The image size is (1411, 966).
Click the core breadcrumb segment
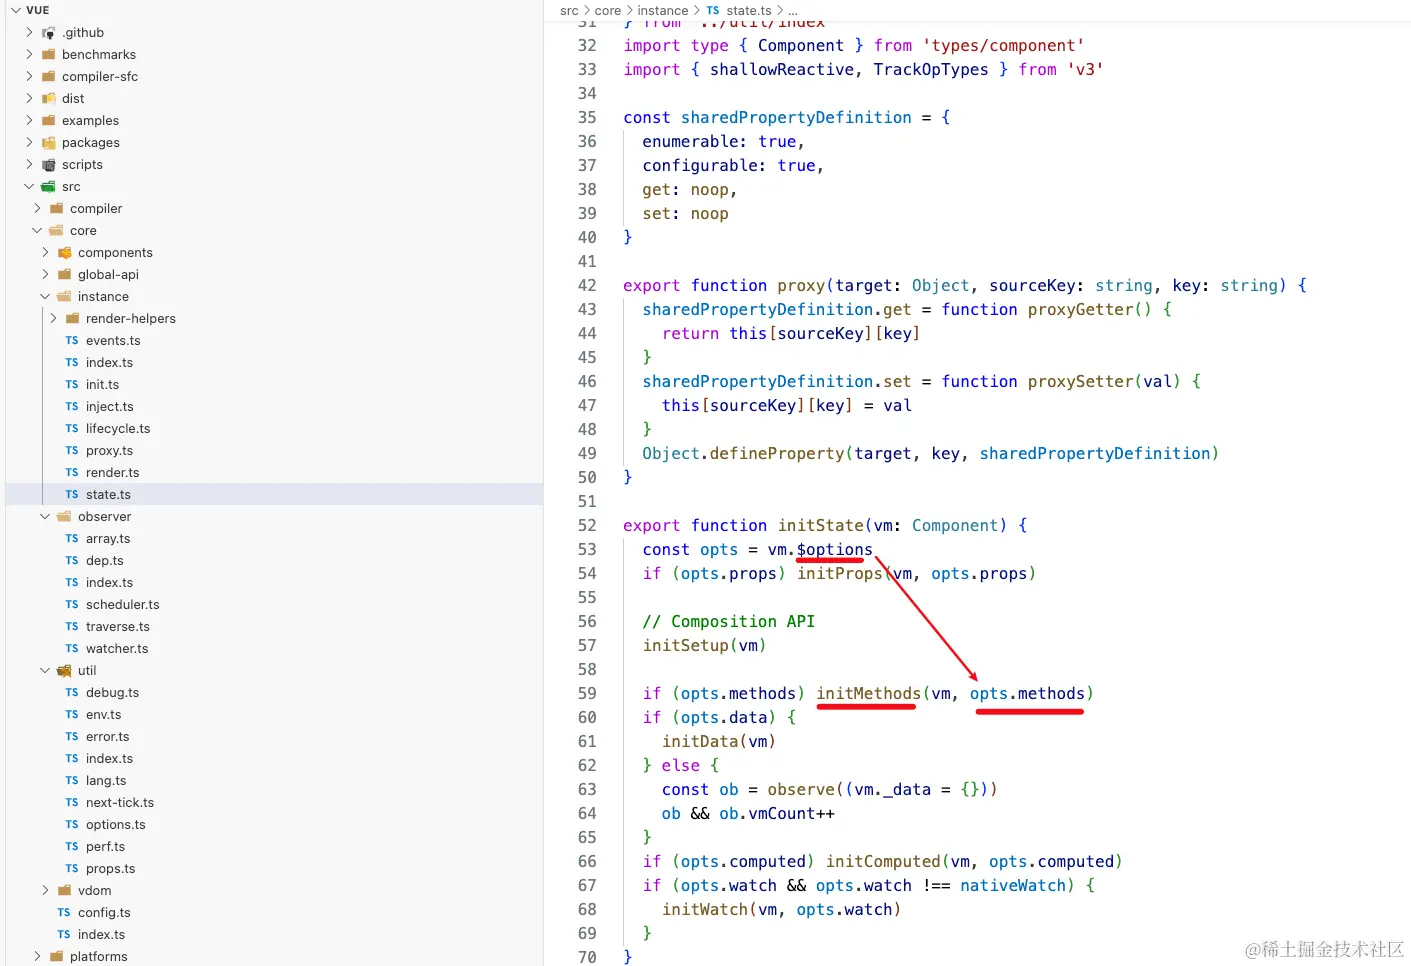(x=608, y=11)
